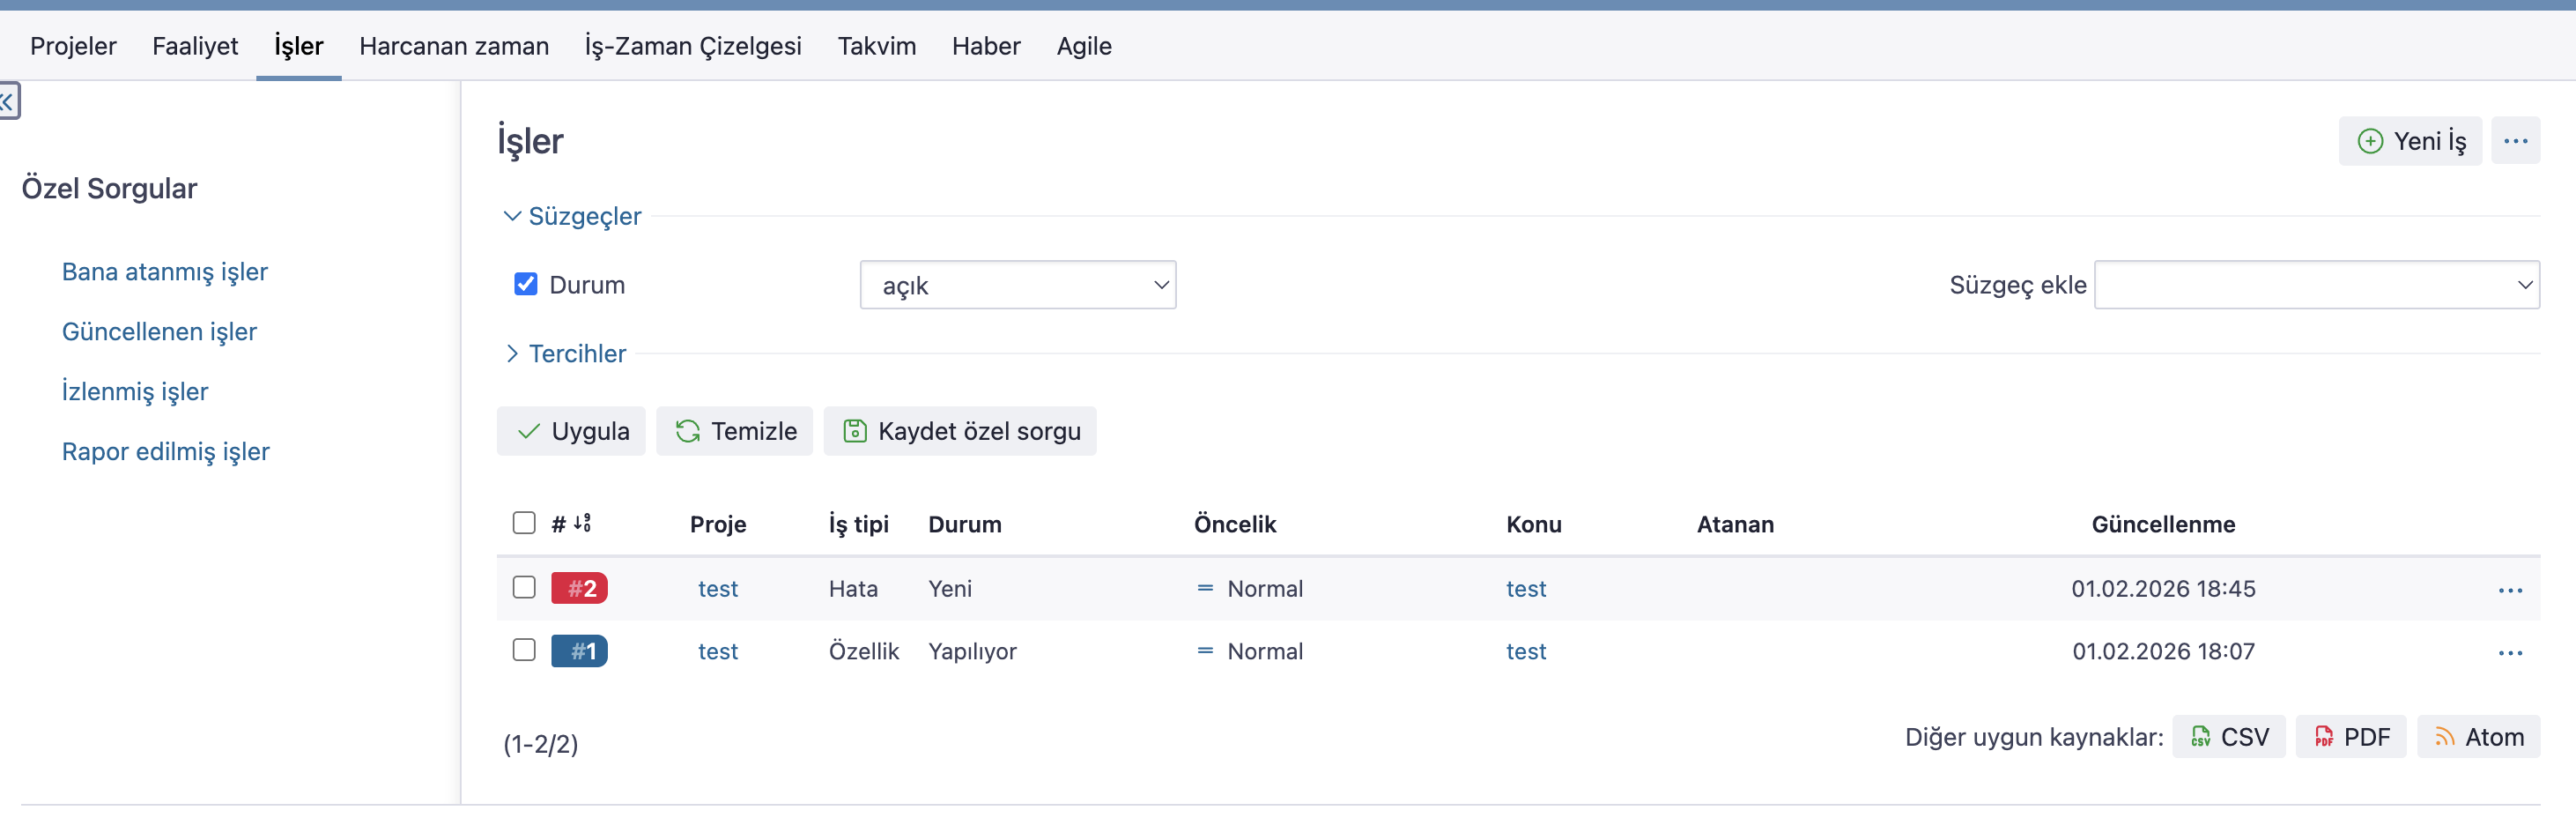This screenshot has width=2576, height=818.
Task: Open the actions menu for issue #2
Action: [x=2509, y=590]
